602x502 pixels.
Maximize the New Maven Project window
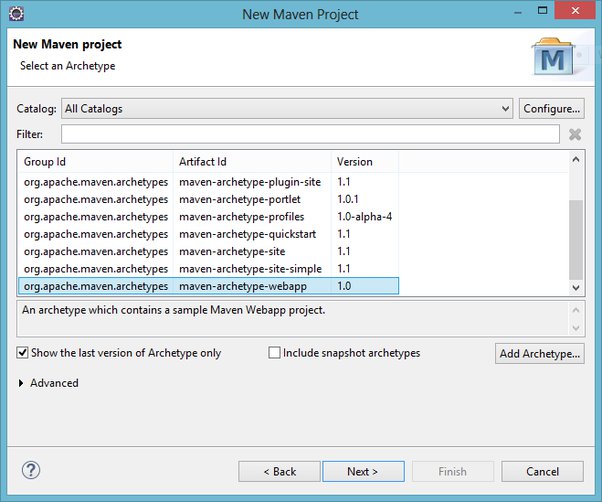tap(542, 11)
